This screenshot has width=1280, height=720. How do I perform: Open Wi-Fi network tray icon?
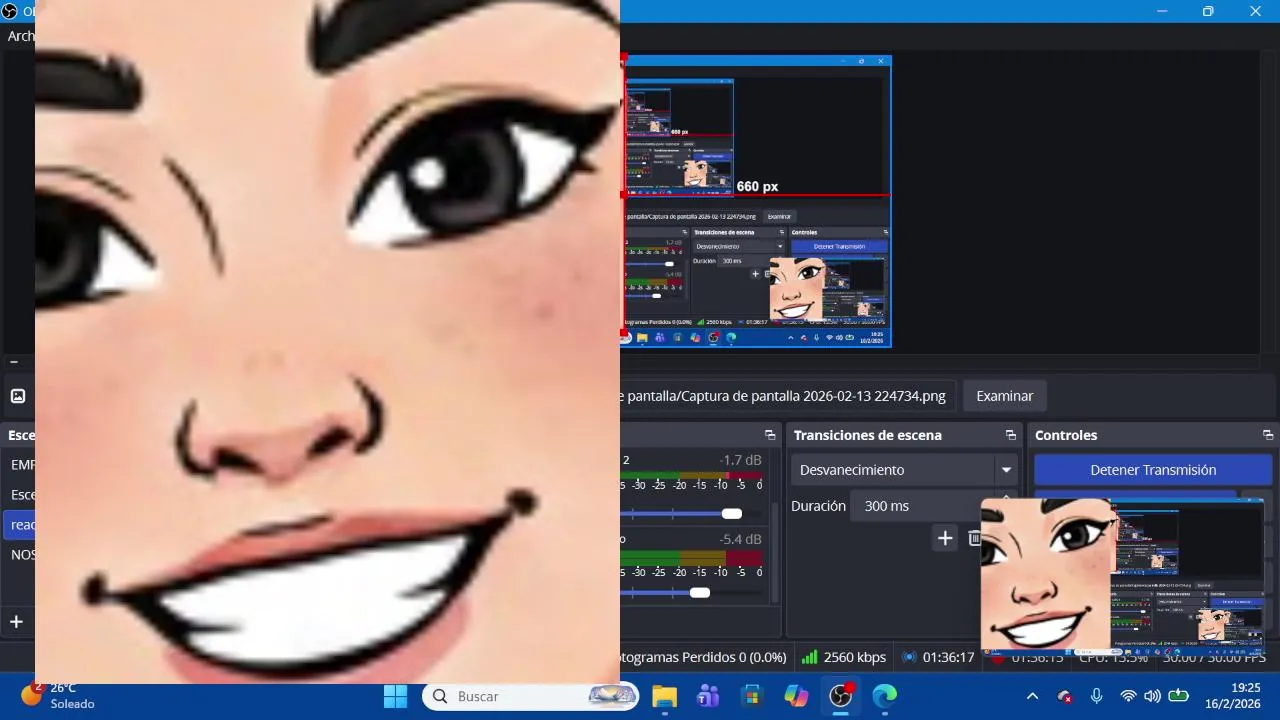click(1128, 696)
